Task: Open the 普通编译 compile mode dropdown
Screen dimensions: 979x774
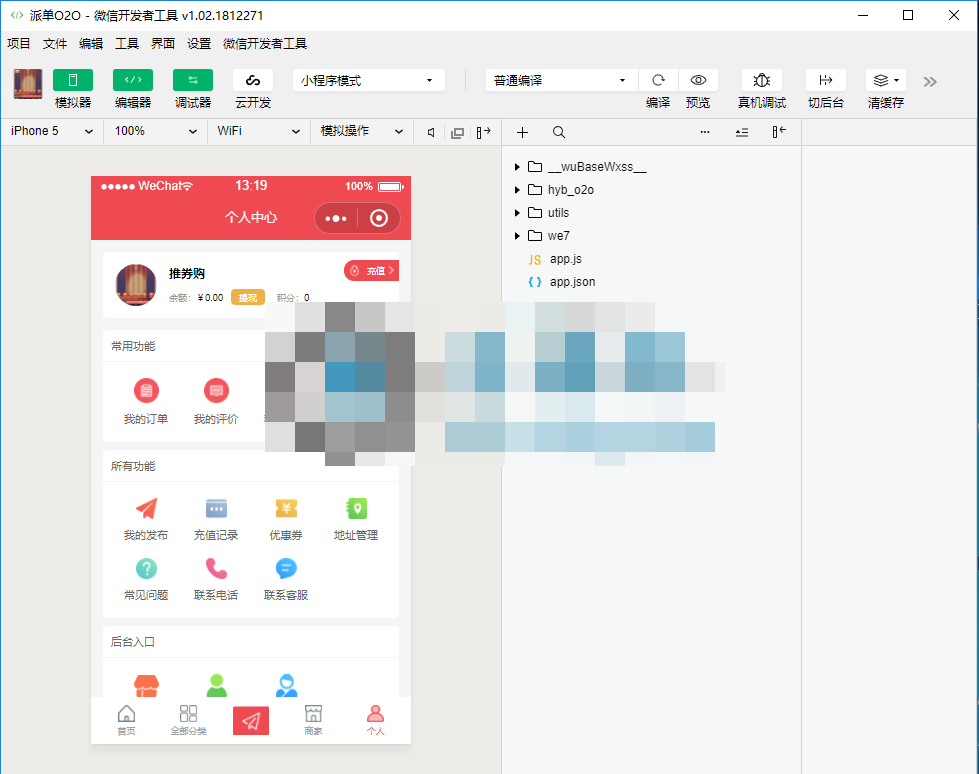Action: (561, 81)
